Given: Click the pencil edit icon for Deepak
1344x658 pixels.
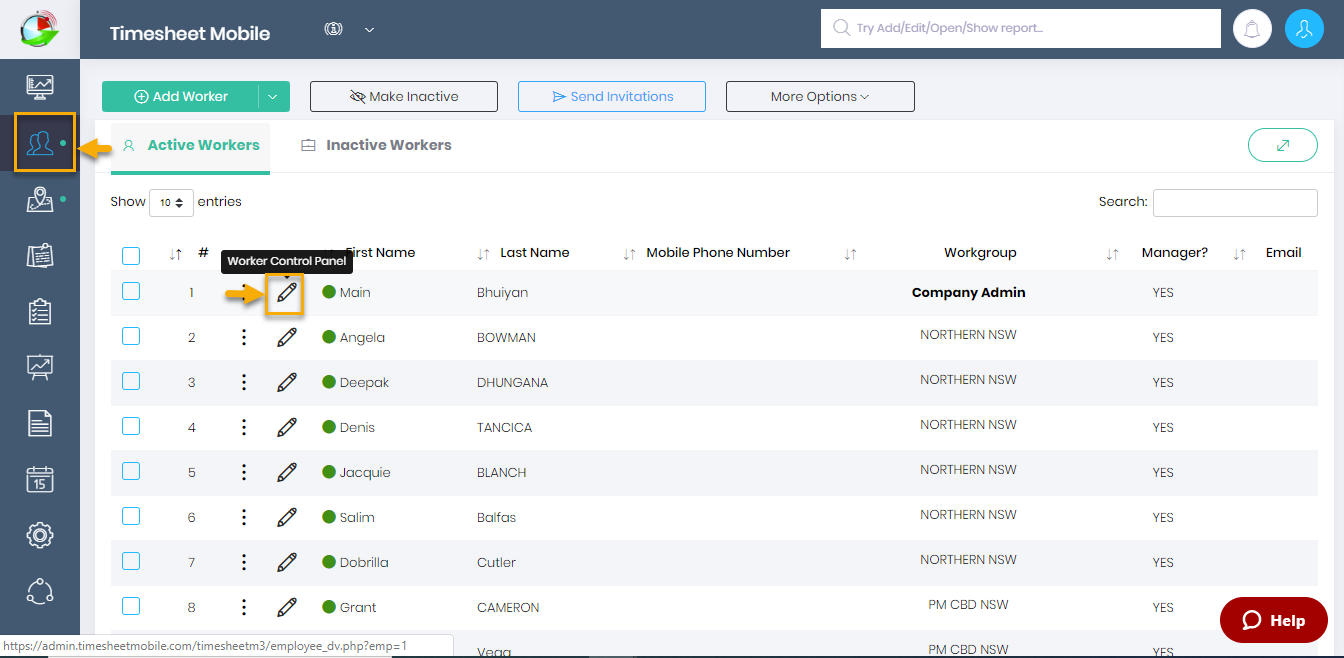Looking at the screenshot, I should [x=287, y=382].
